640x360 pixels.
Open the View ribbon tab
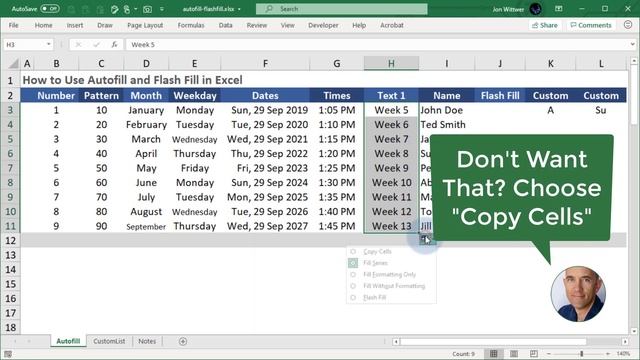(287, 25)
